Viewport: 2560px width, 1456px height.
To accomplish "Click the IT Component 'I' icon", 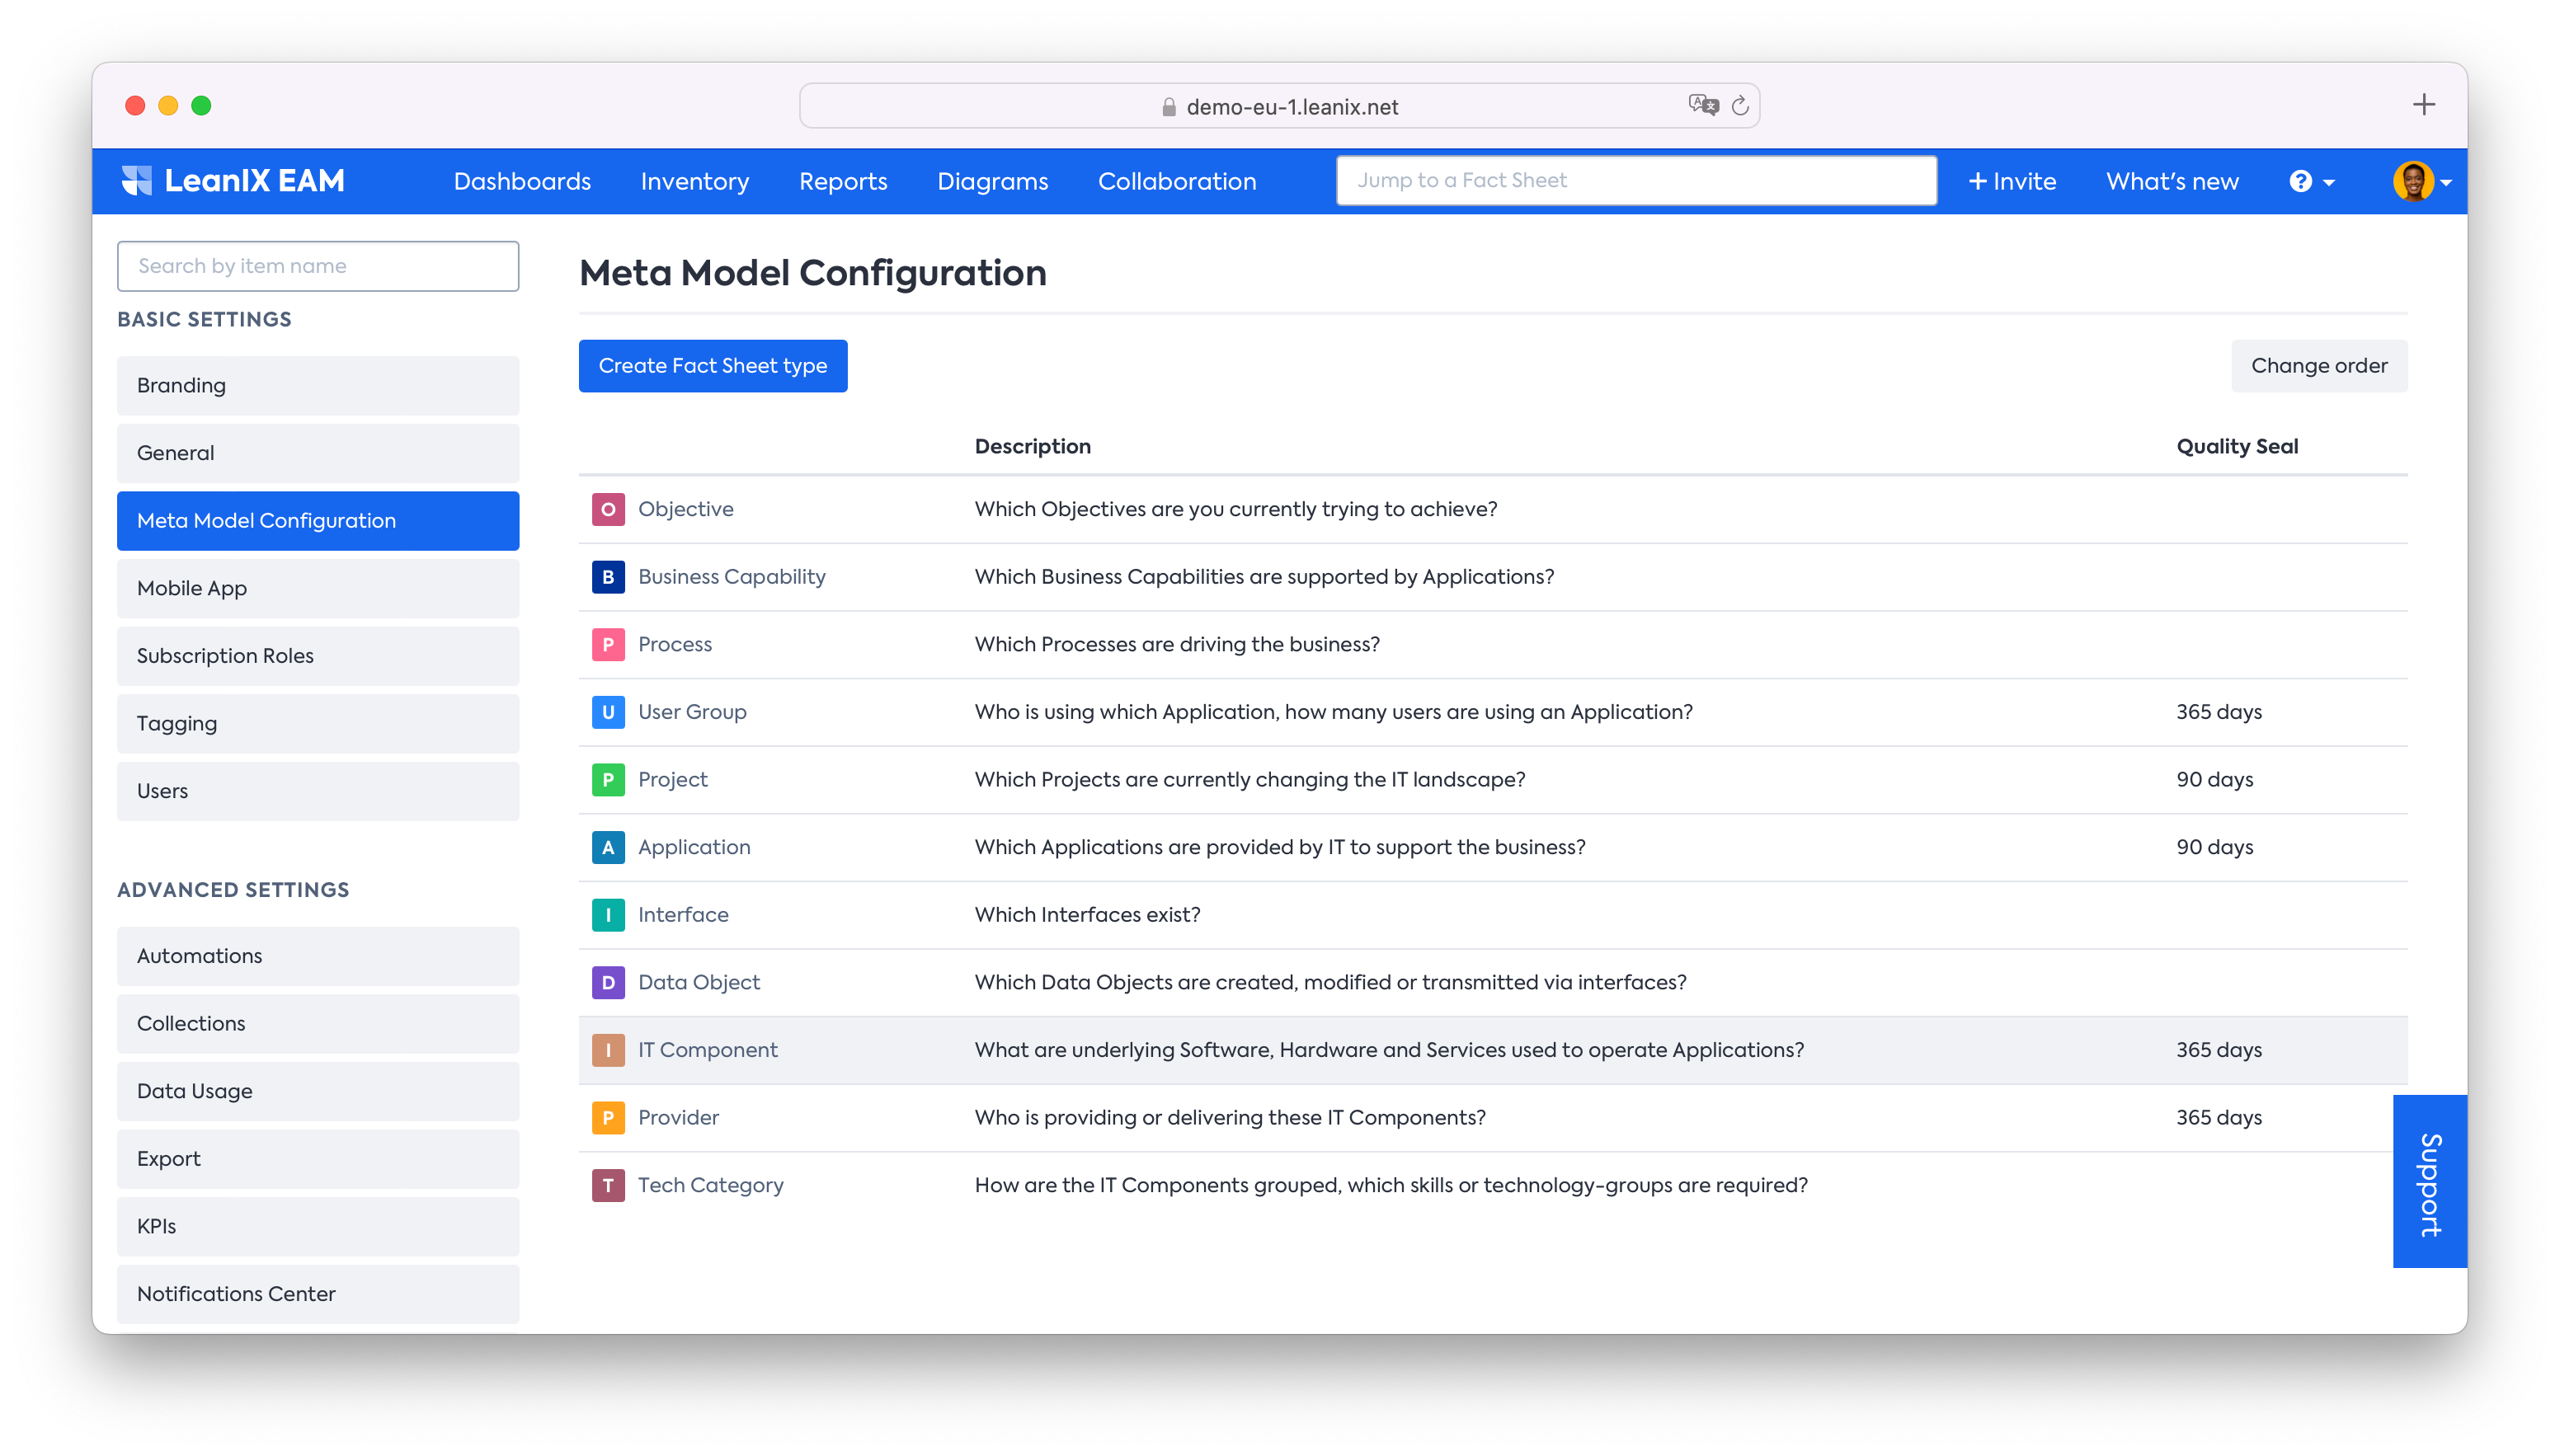I will (608, 1050).
